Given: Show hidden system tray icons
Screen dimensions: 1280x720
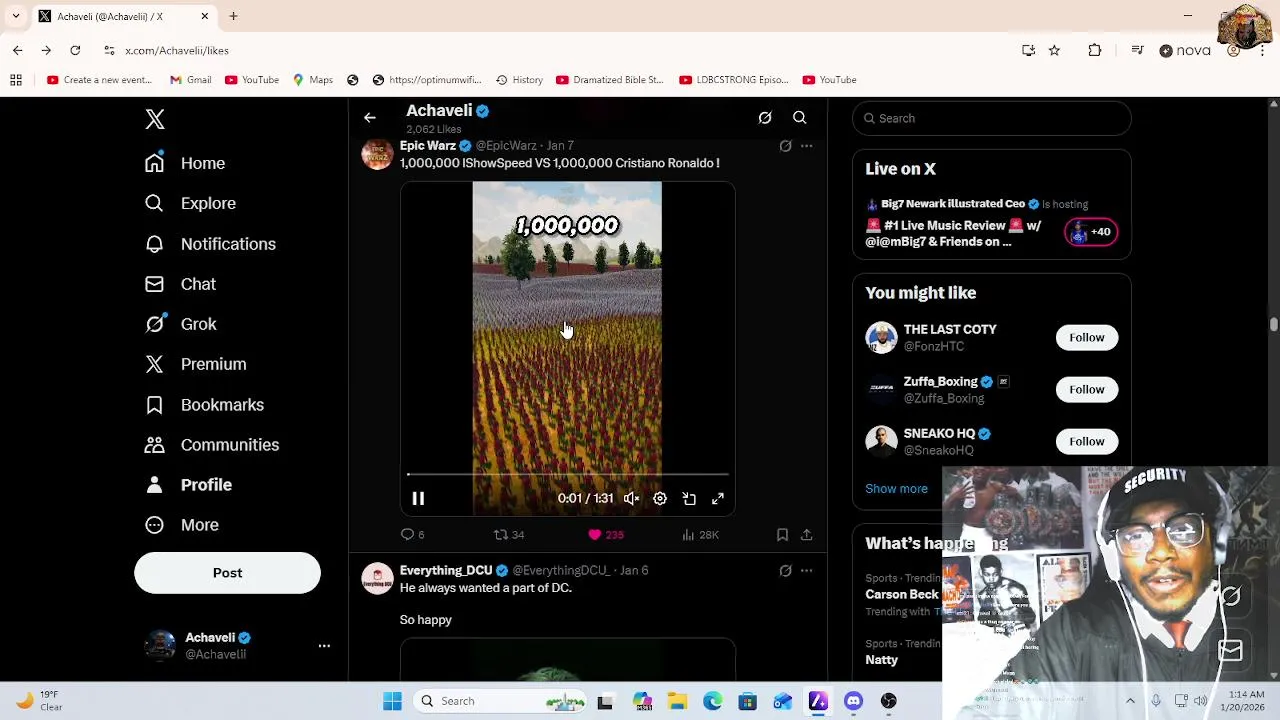Looking at the screenshot, I should [1130, 701].
